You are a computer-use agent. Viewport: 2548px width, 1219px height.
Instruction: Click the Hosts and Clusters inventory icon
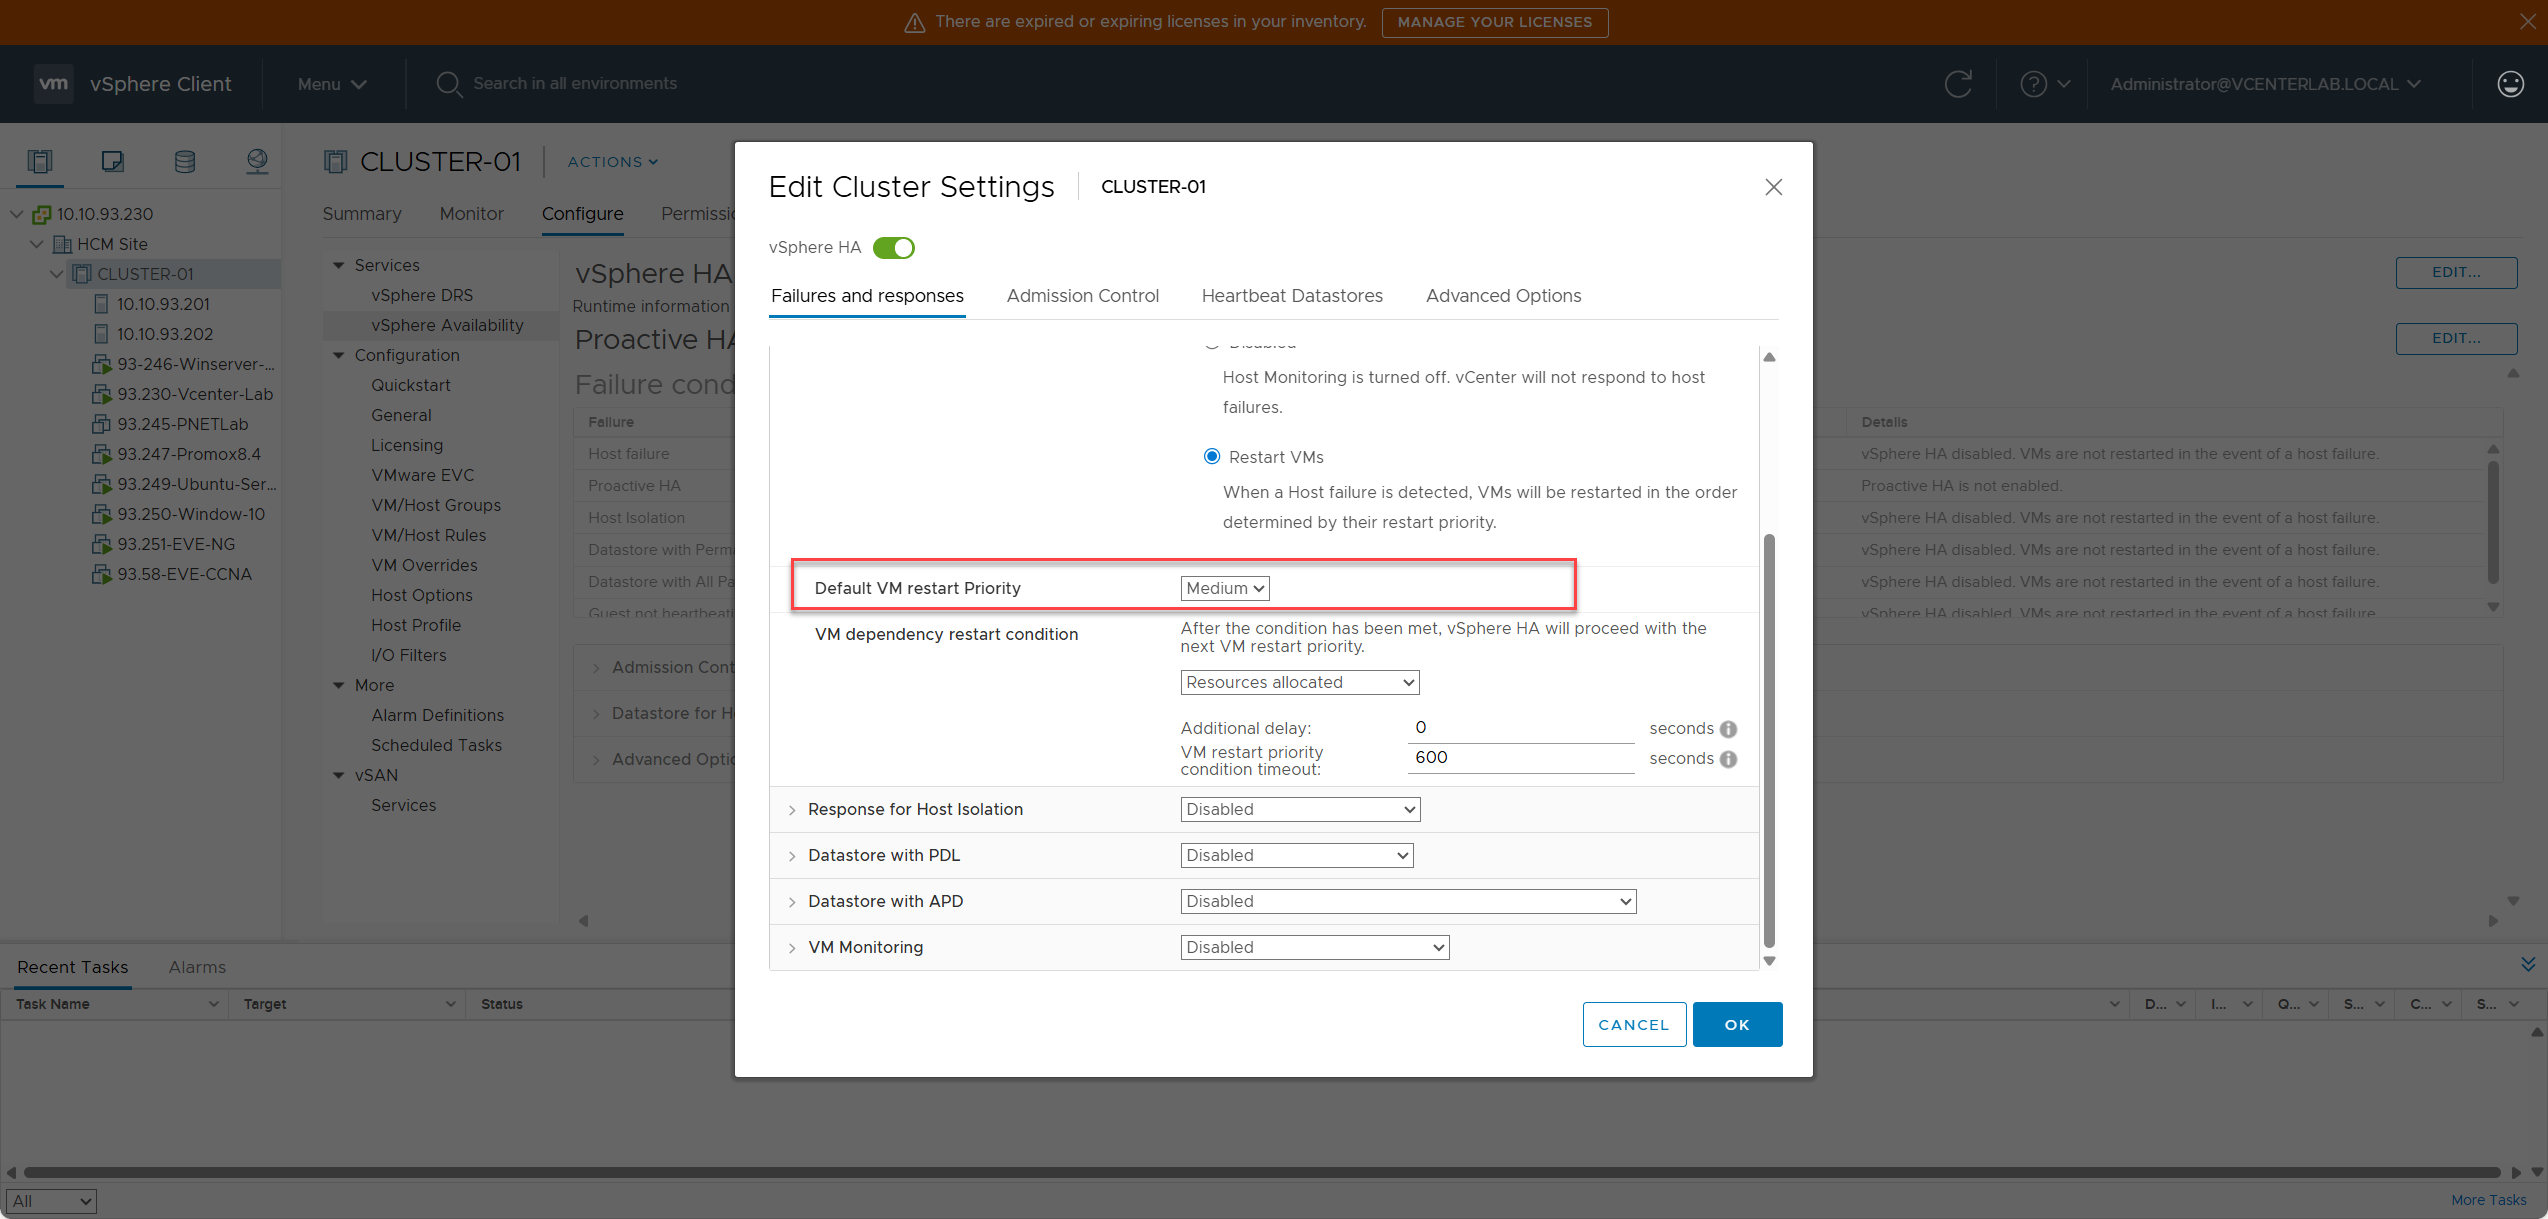point(40,161)
